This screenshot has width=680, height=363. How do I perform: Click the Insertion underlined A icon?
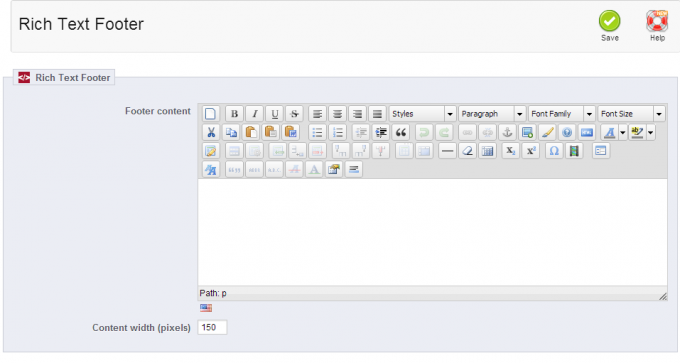point(314,169)
